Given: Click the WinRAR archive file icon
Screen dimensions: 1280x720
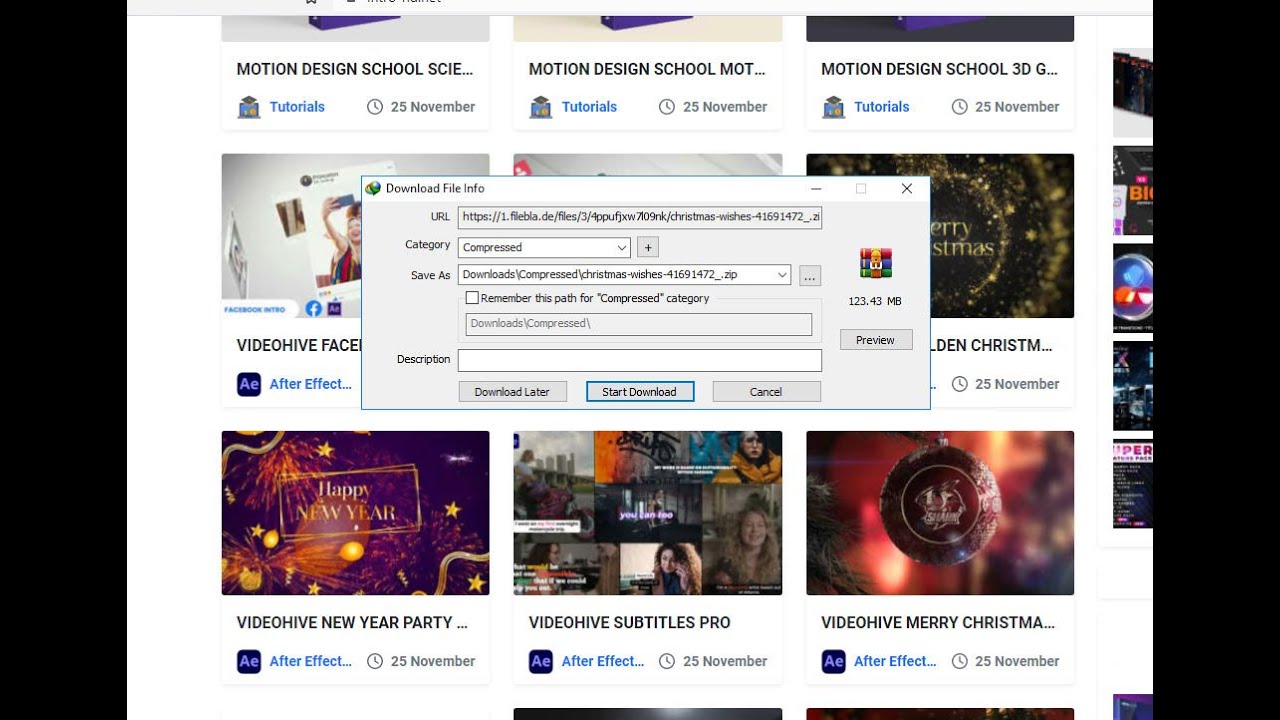Looking at the screenshot, I should tap(875, 263).
